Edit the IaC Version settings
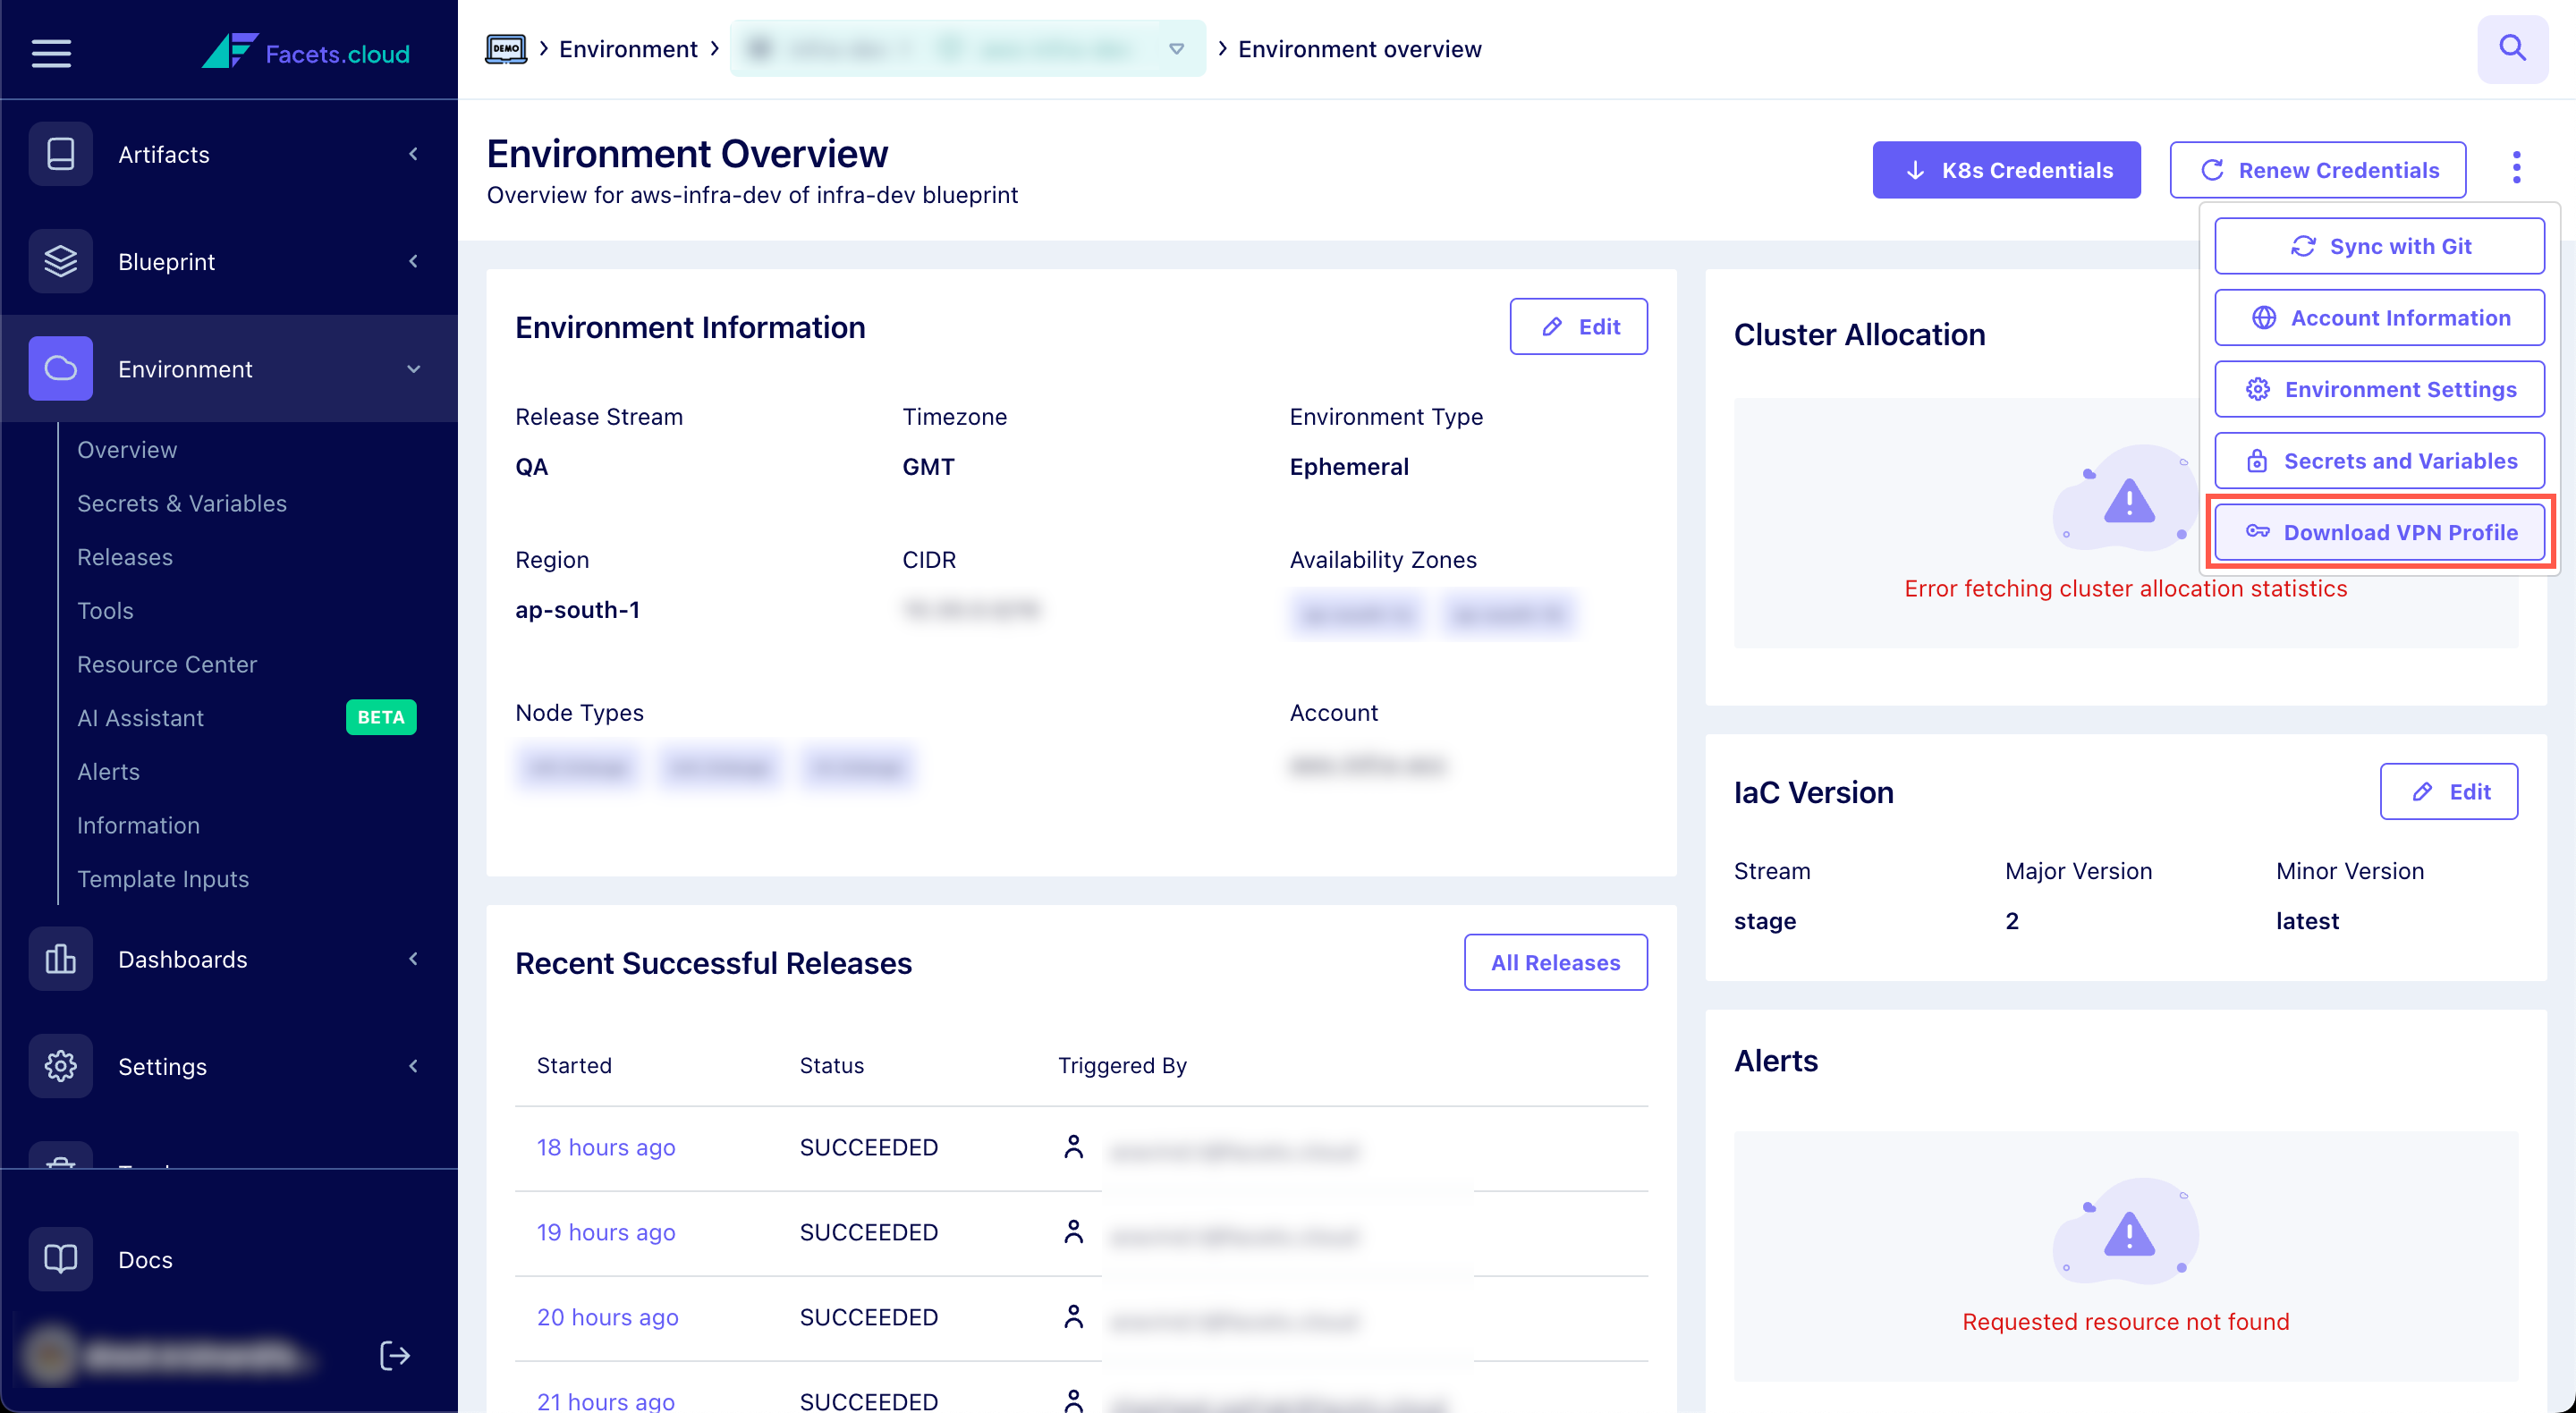Viewport: 2576px width, 1413px height. [x=2448, y=792]
